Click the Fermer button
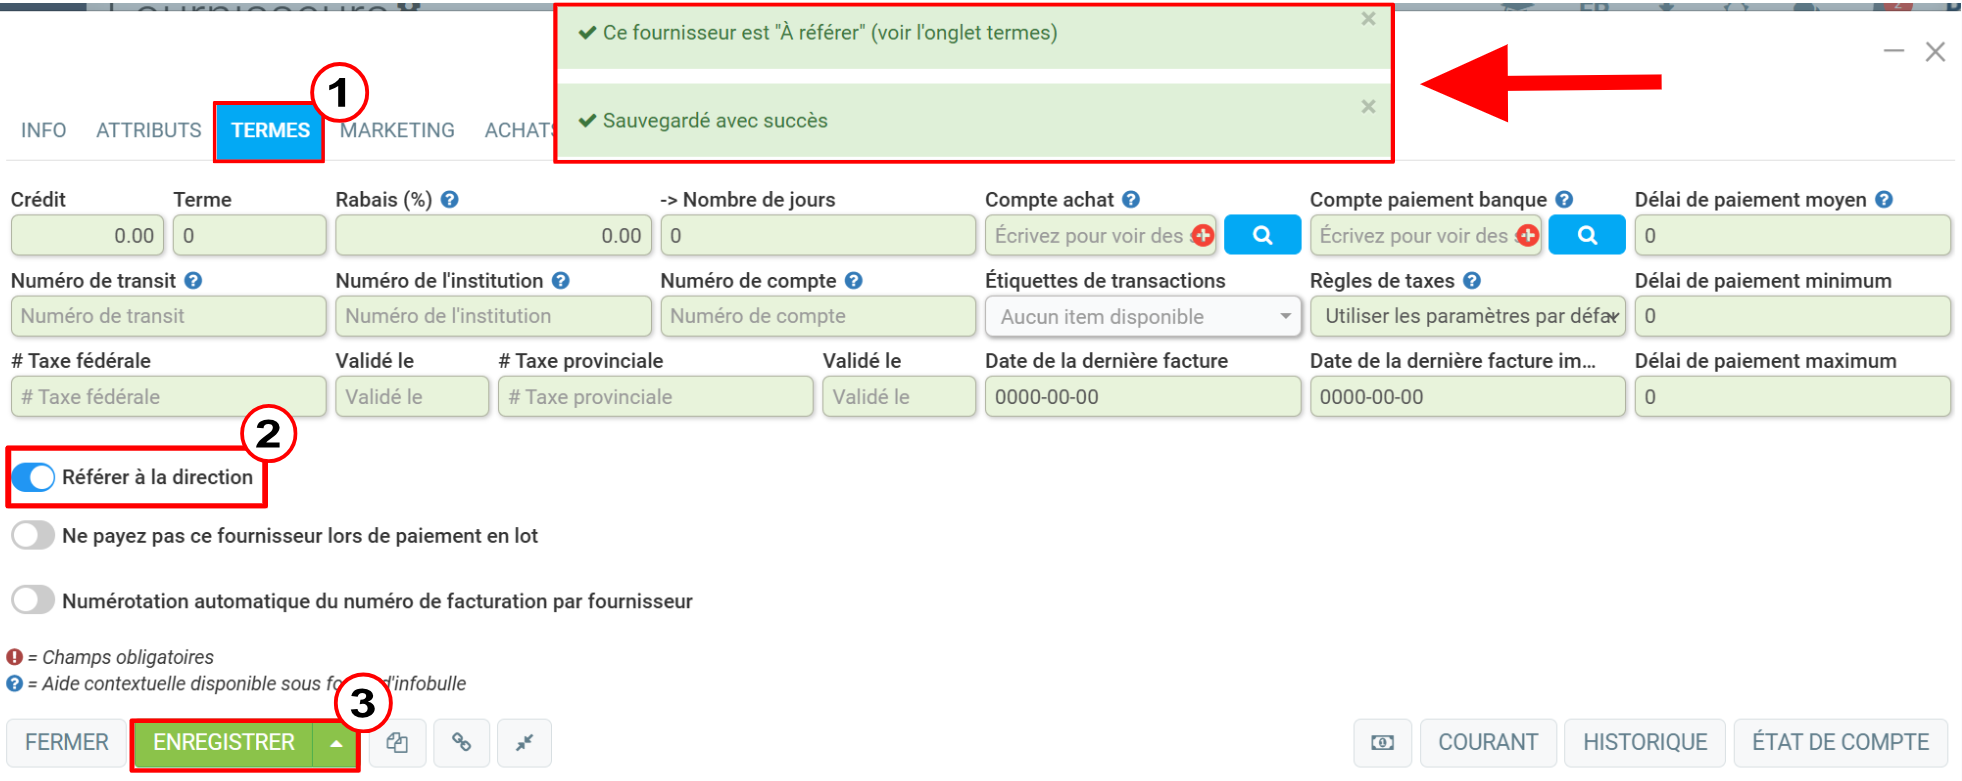 click(67, 743)
